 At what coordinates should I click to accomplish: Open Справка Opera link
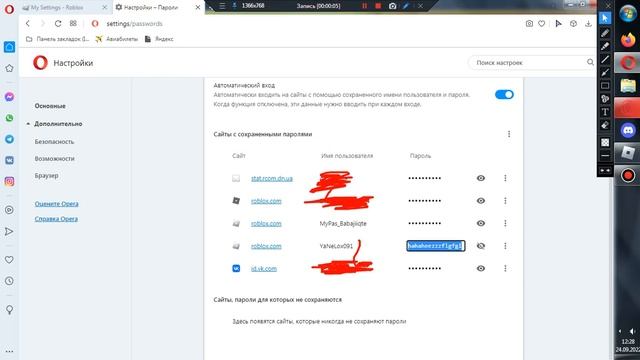click(x=56, y=219)
